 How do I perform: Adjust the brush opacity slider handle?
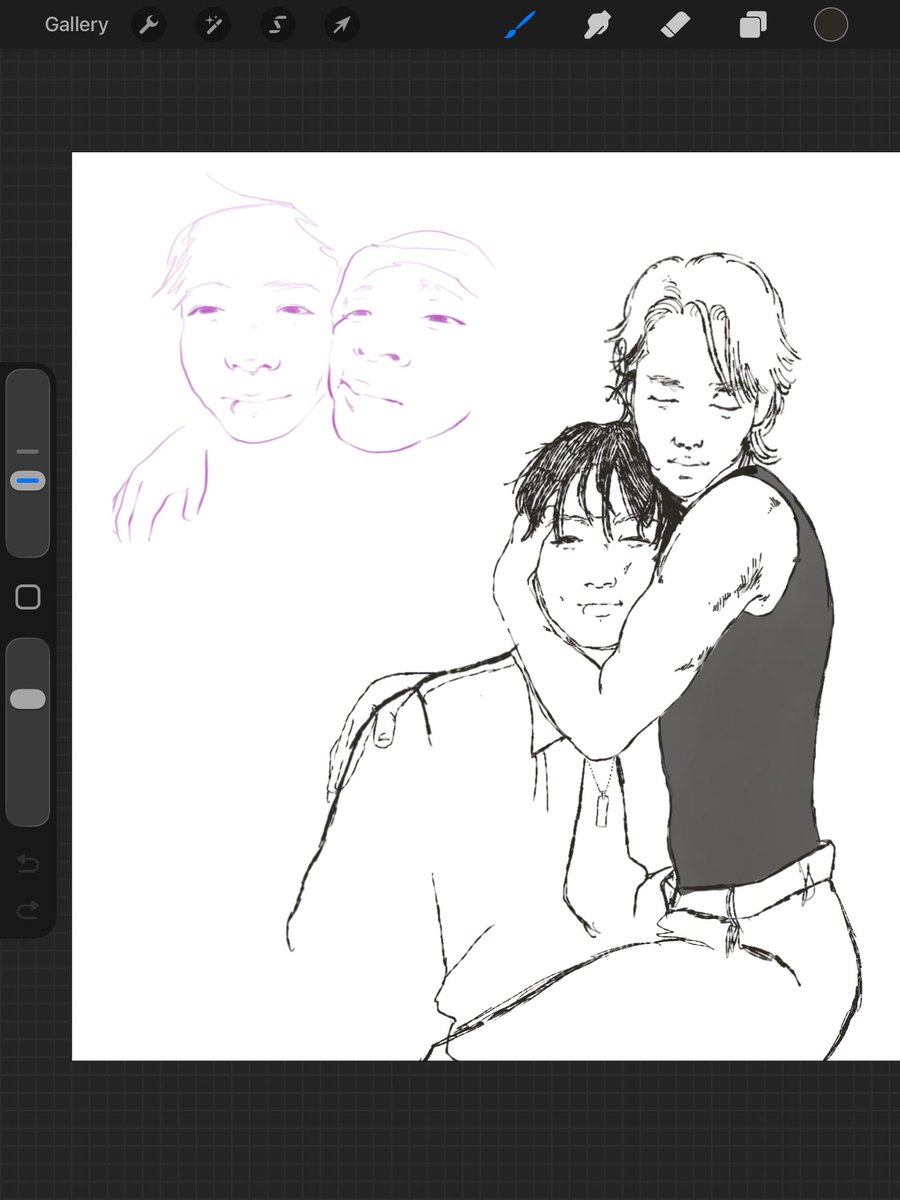click(x=28, y=699)
